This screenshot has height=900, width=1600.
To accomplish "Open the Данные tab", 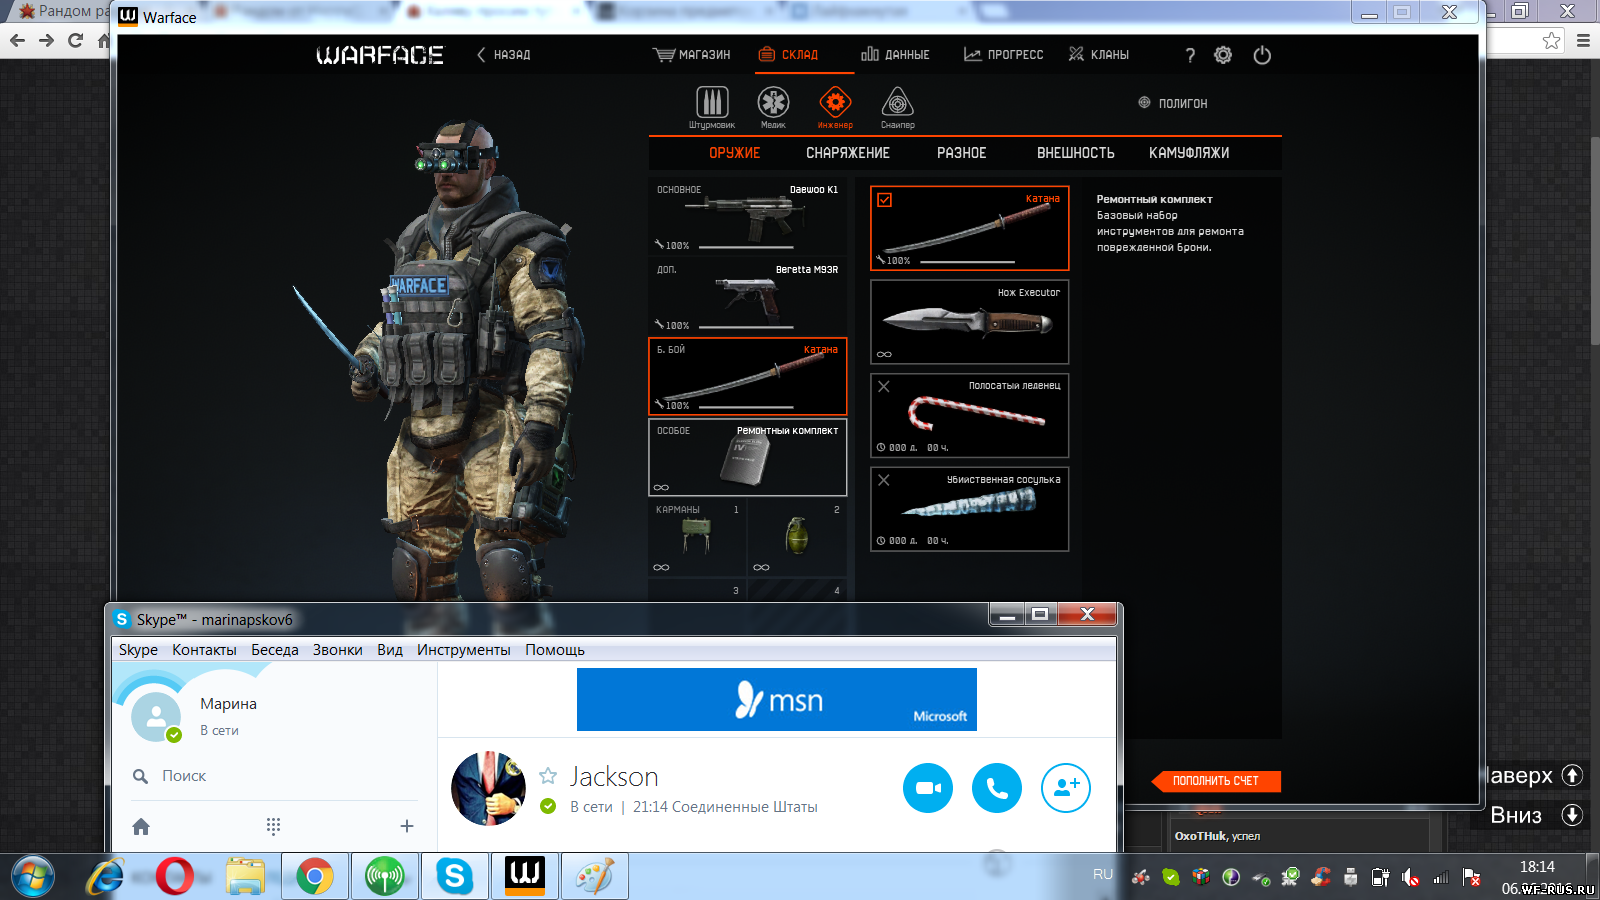I will point(895,55).
